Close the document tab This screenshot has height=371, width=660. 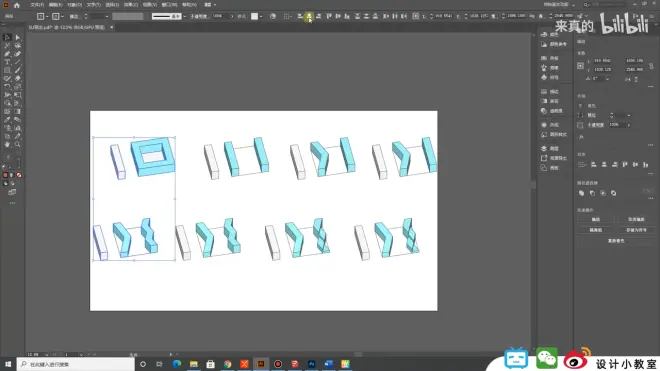112,27
